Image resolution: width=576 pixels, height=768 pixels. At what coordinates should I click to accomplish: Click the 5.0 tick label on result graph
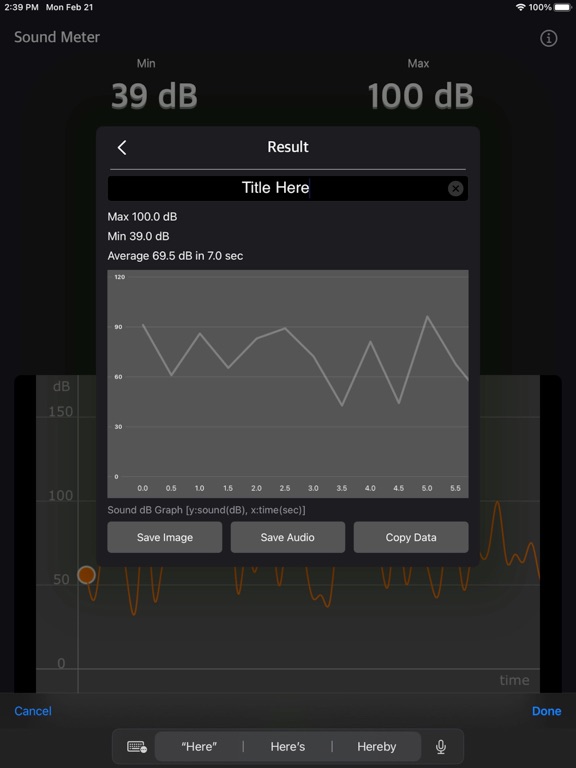tap(427, 488)
